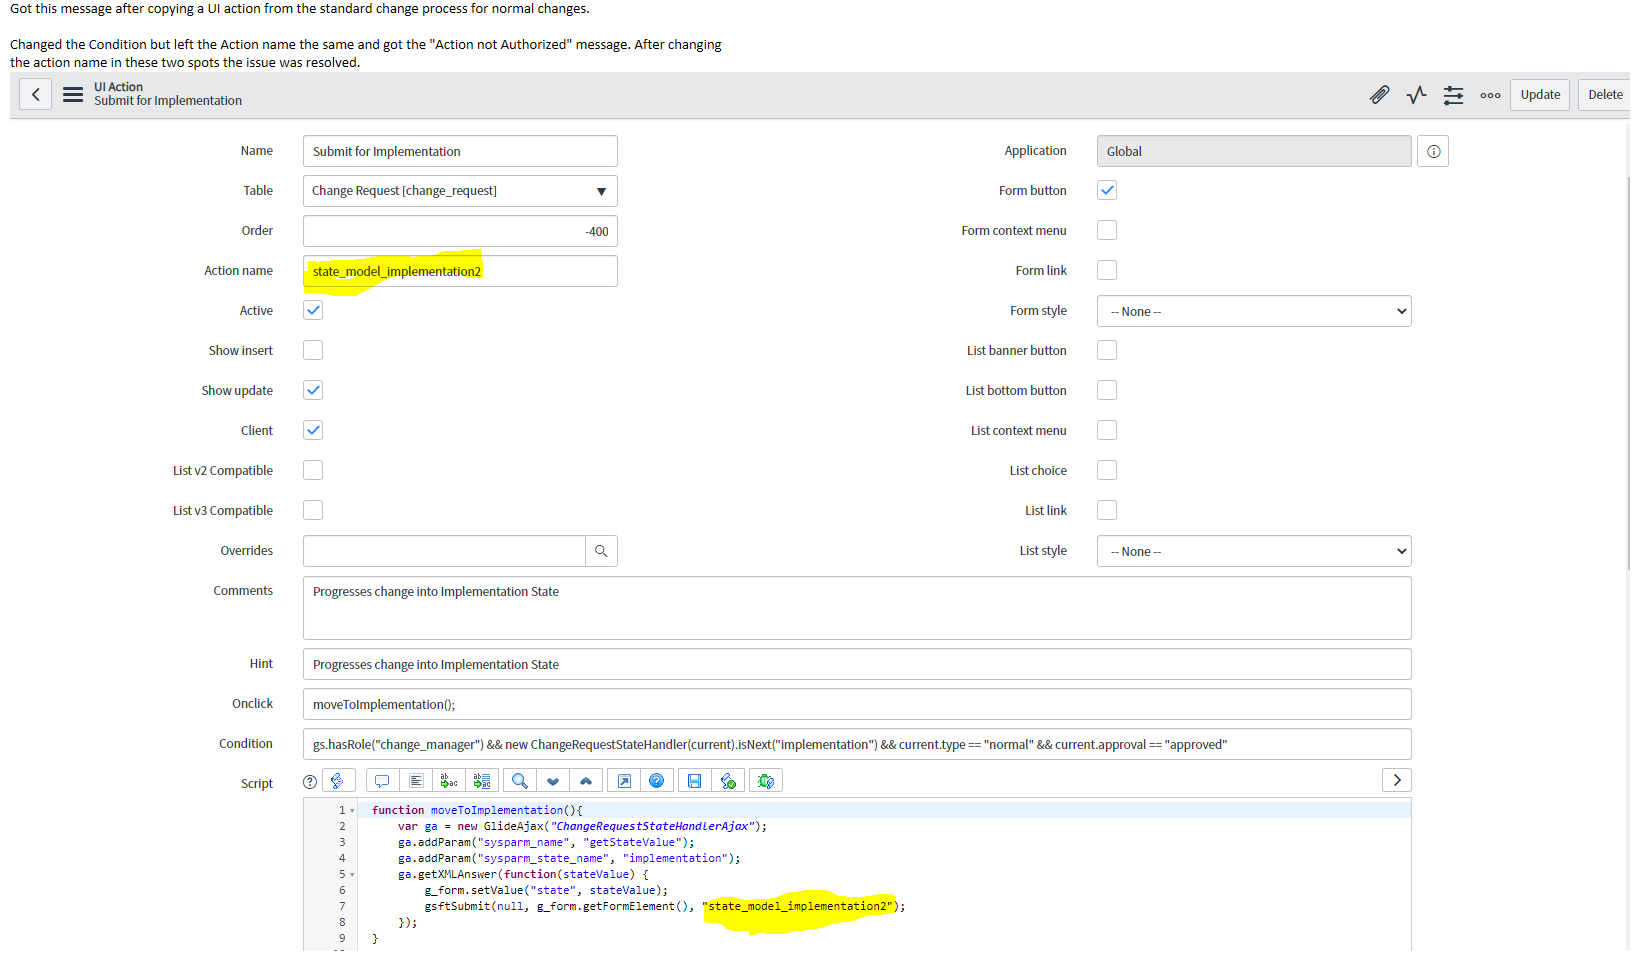1632x956 pixels.
Task: Open script editor in full screen icon
Action: [x=624, y=780]
